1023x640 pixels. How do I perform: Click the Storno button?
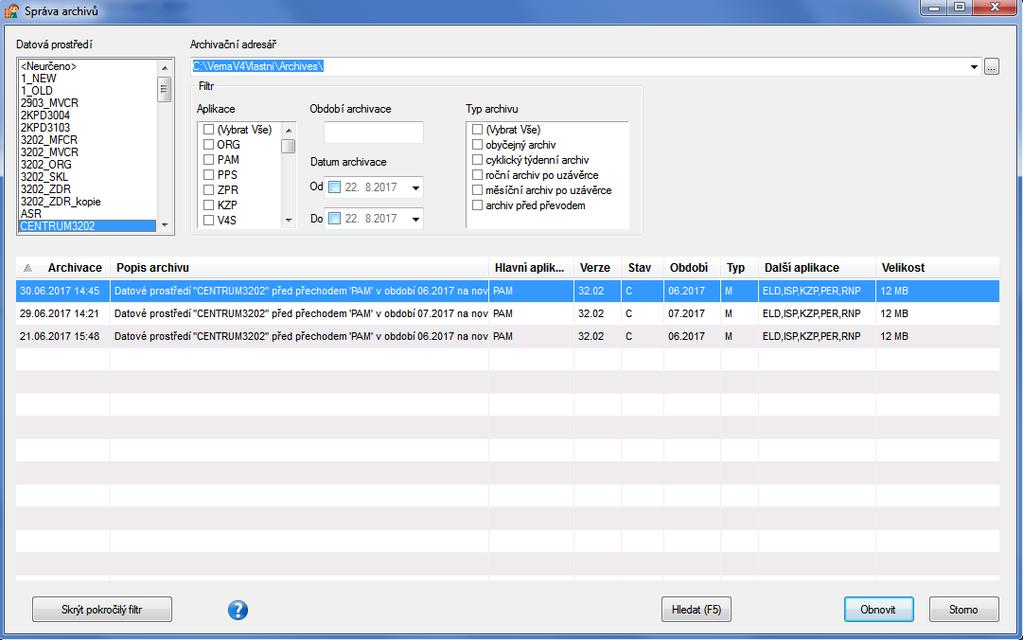[x=964, y=609]
